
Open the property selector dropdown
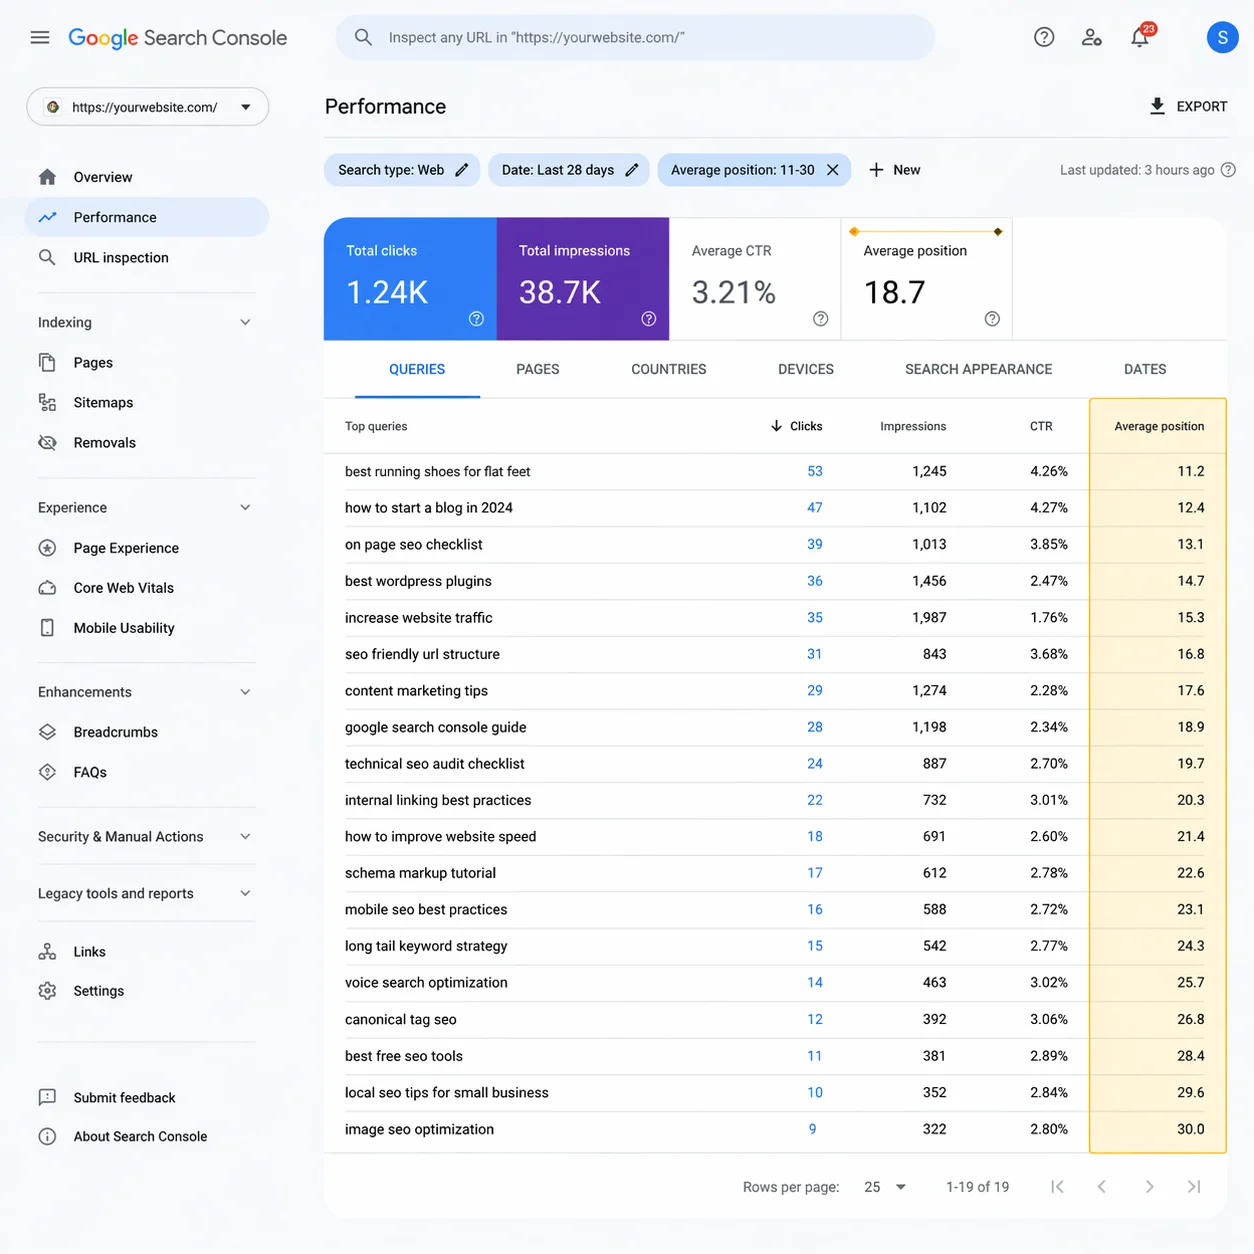click(148, 107)
